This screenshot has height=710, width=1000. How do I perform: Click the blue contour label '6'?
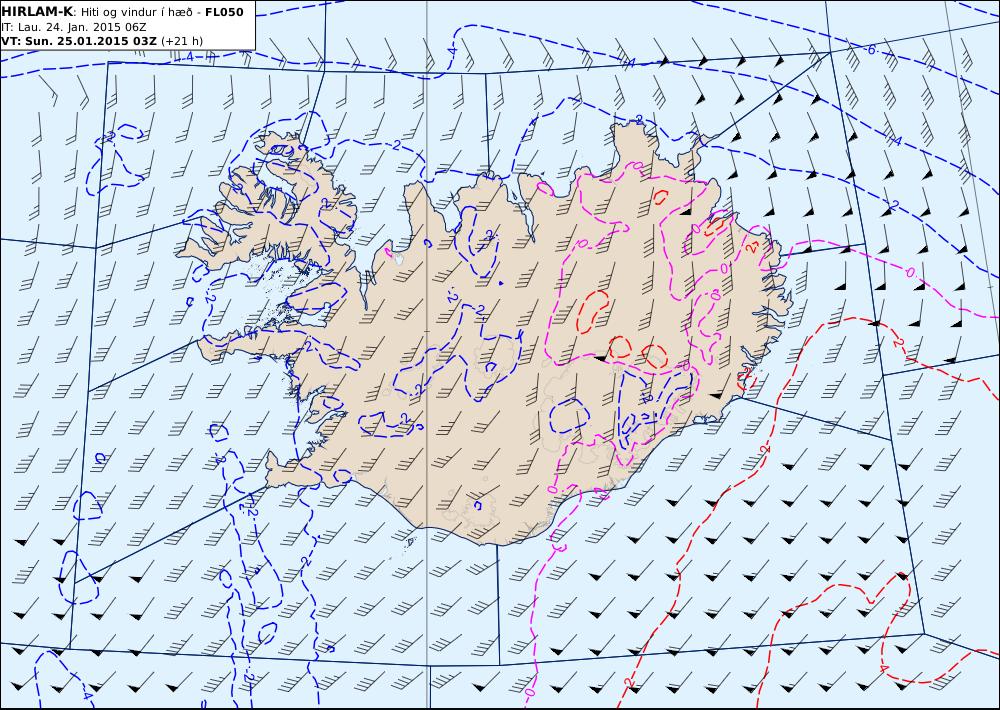click(x=872, y=50)
